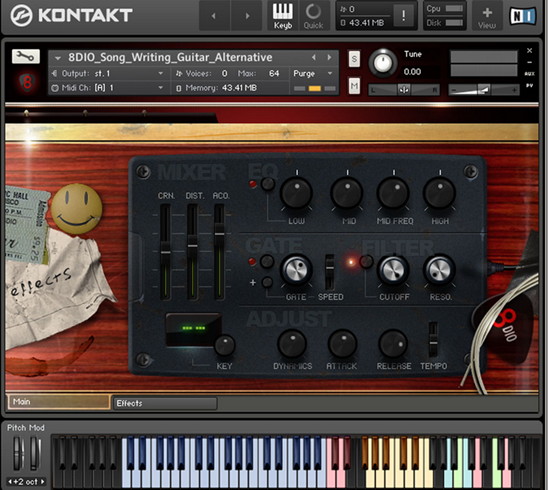
Task: Click the CRN mixer fader
Action: pyautogui.click(x=165, y=252)
